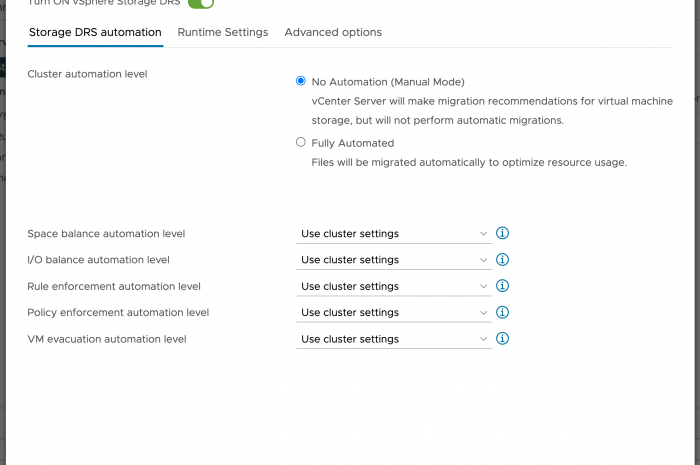The width and height of the screenshot is (700, 465).
Task: Open info tooltip for Space balance automation
Action: (x=503, y=233)
